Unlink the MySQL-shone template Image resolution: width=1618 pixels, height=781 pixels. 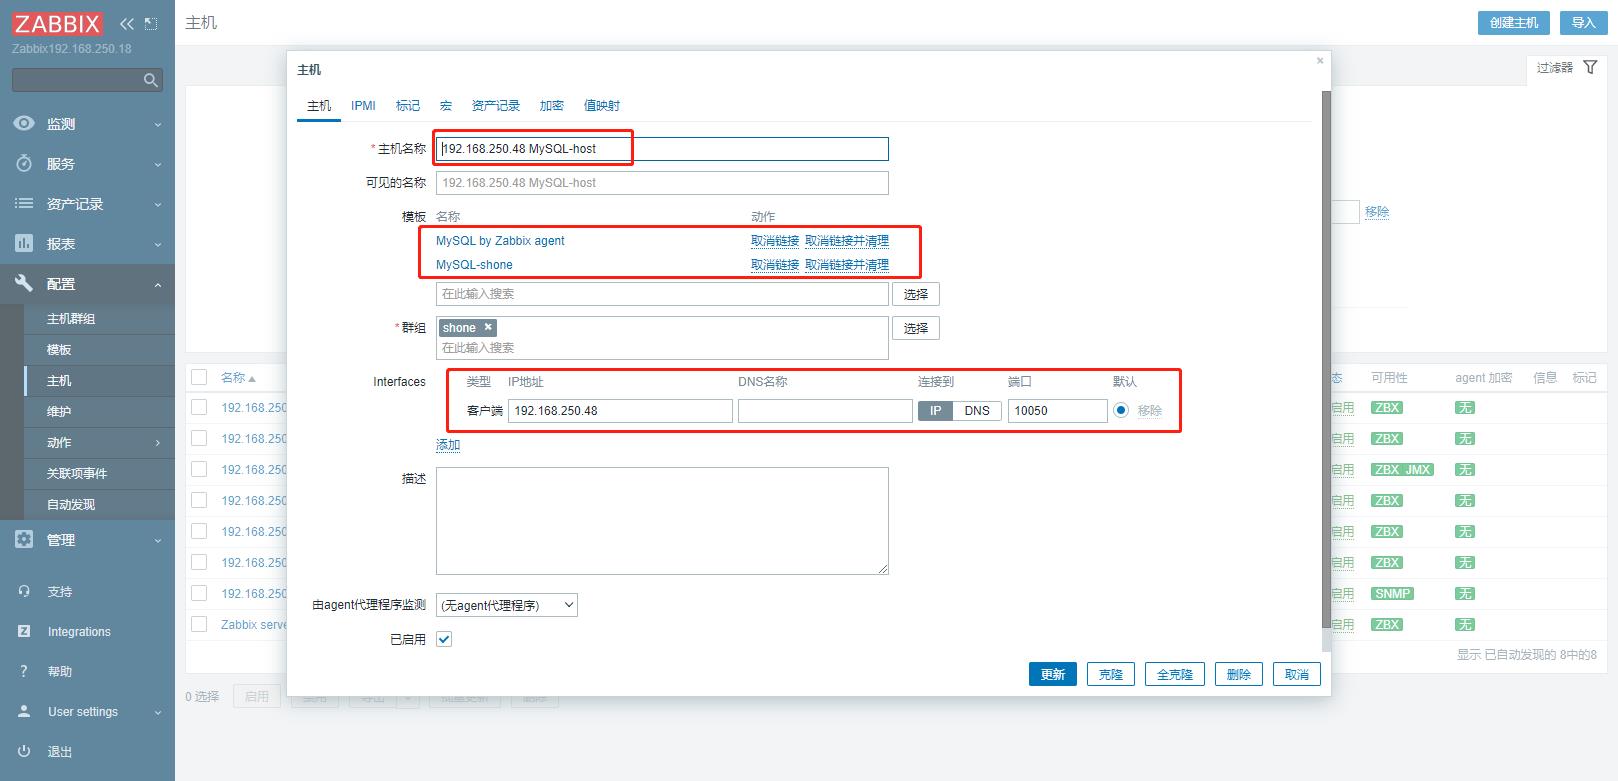pos(775,265)
